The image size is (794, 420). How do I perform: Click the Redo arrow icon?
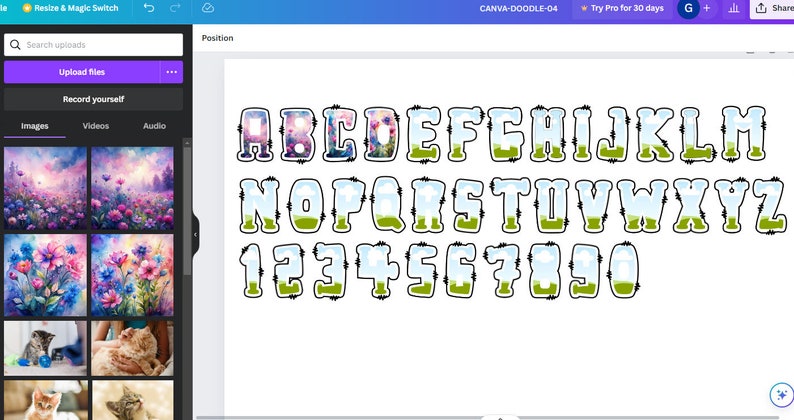tap(175, 8)
